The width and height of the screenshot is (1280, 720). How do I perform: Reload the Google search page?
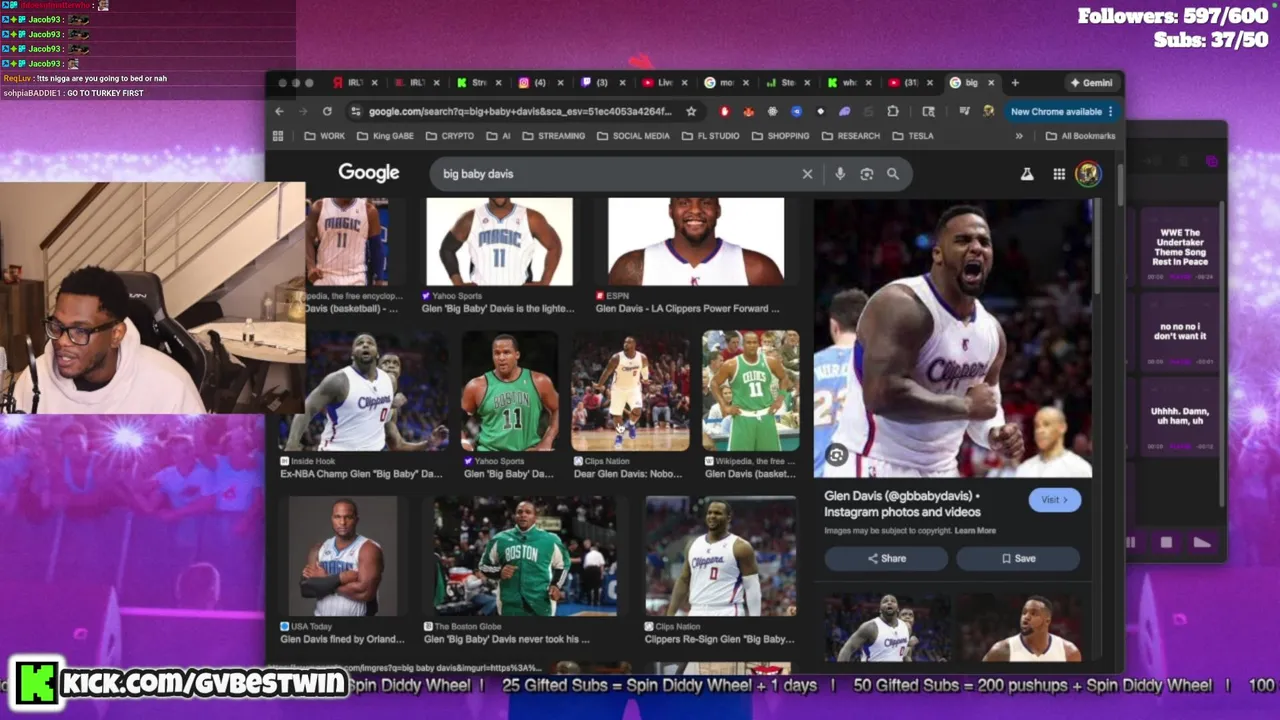click(327, 111)
